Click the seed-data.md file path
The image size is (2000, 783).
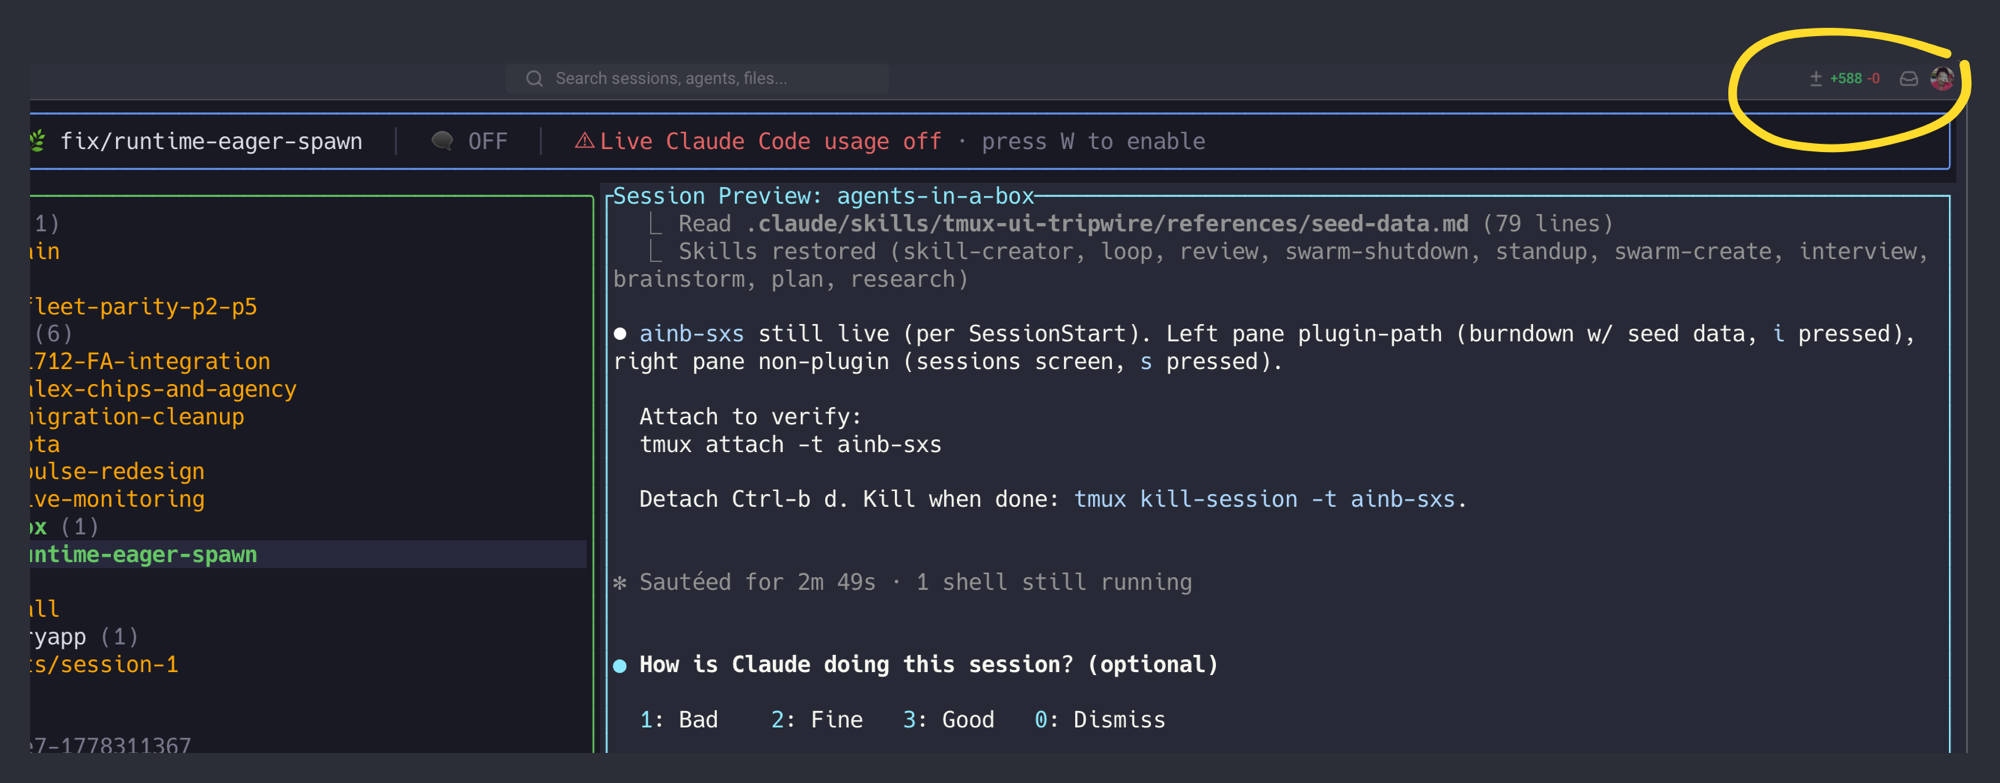[x=1107, y=223]
